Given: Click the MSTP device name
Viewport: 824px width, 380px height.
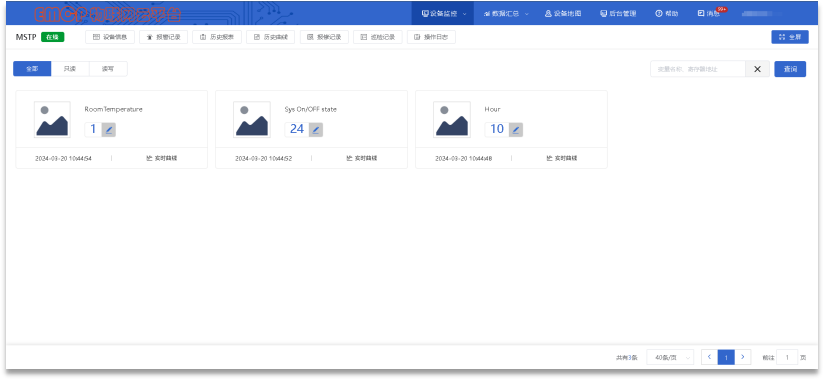Looking at the screenshot, I should tap(26, 37).
